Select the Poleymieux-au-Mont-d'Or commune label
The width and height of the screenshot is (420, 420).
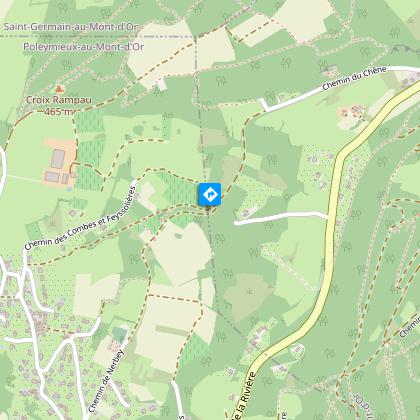point(83,47)
